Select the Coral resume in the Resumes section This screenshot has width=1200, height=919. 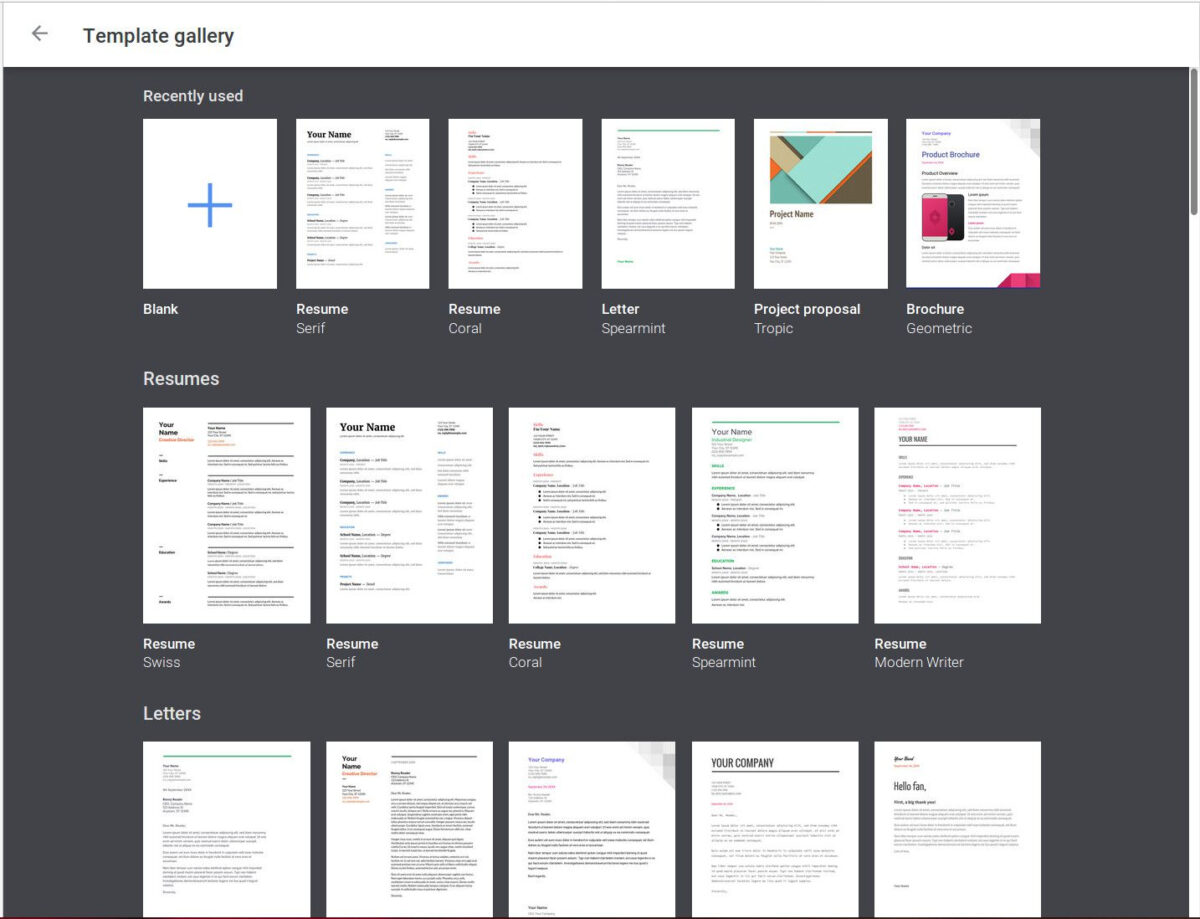[591, 513]
